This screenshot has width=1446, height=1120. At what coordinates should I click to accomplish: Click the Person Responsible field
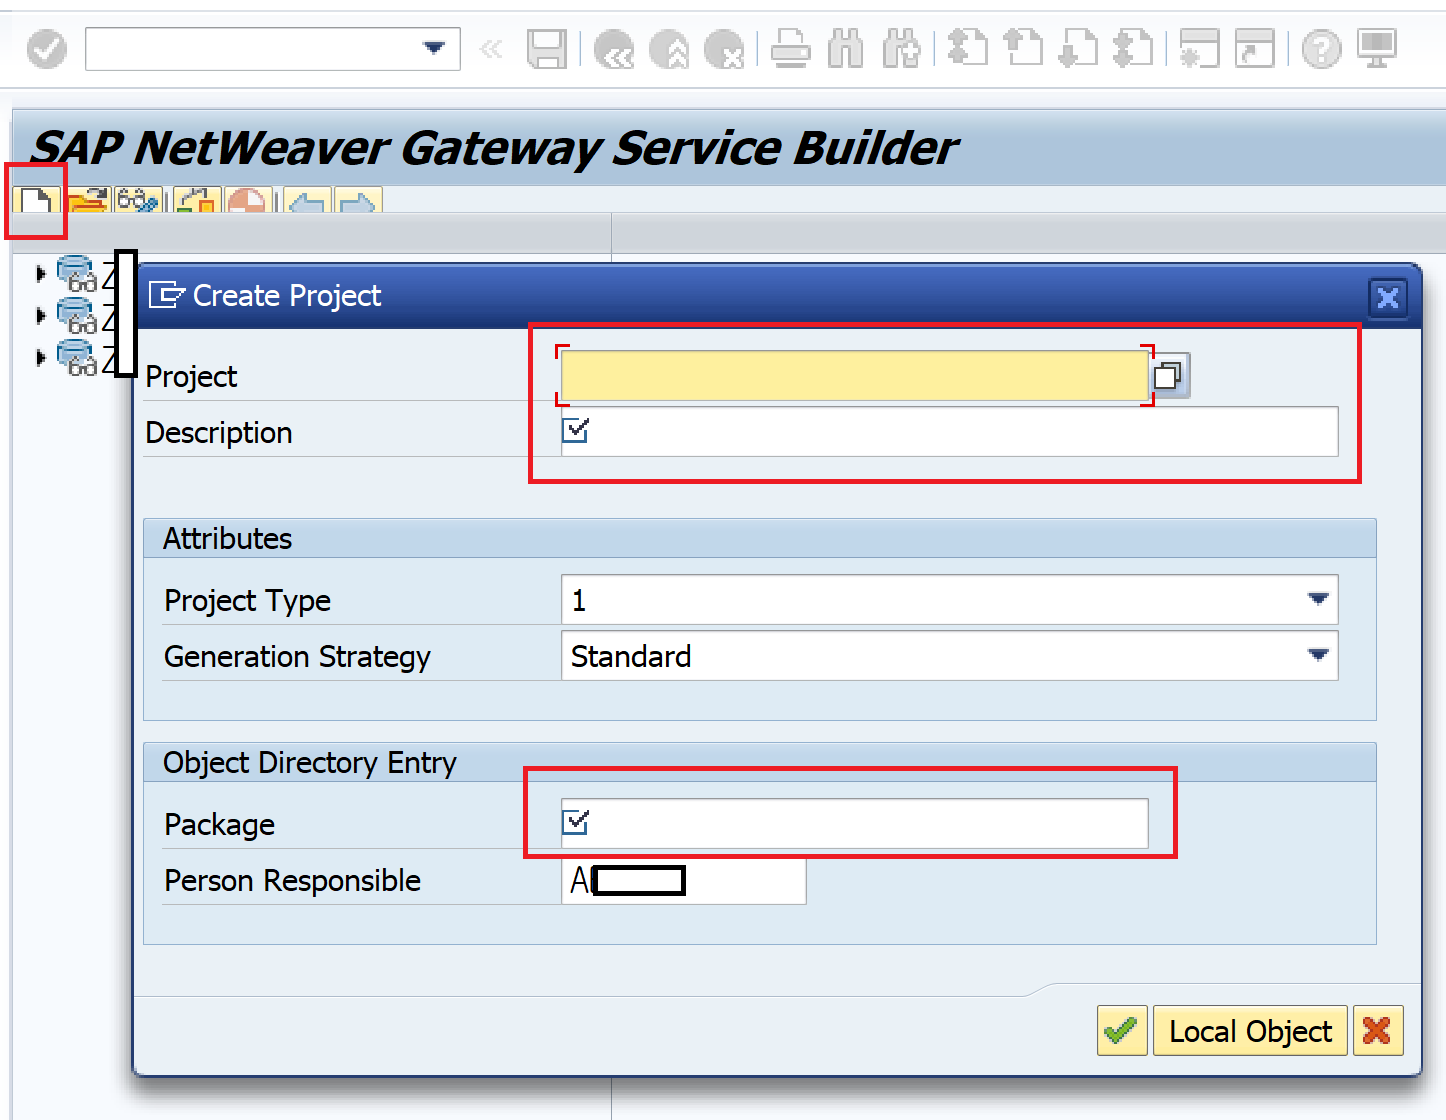pos(683,880)
